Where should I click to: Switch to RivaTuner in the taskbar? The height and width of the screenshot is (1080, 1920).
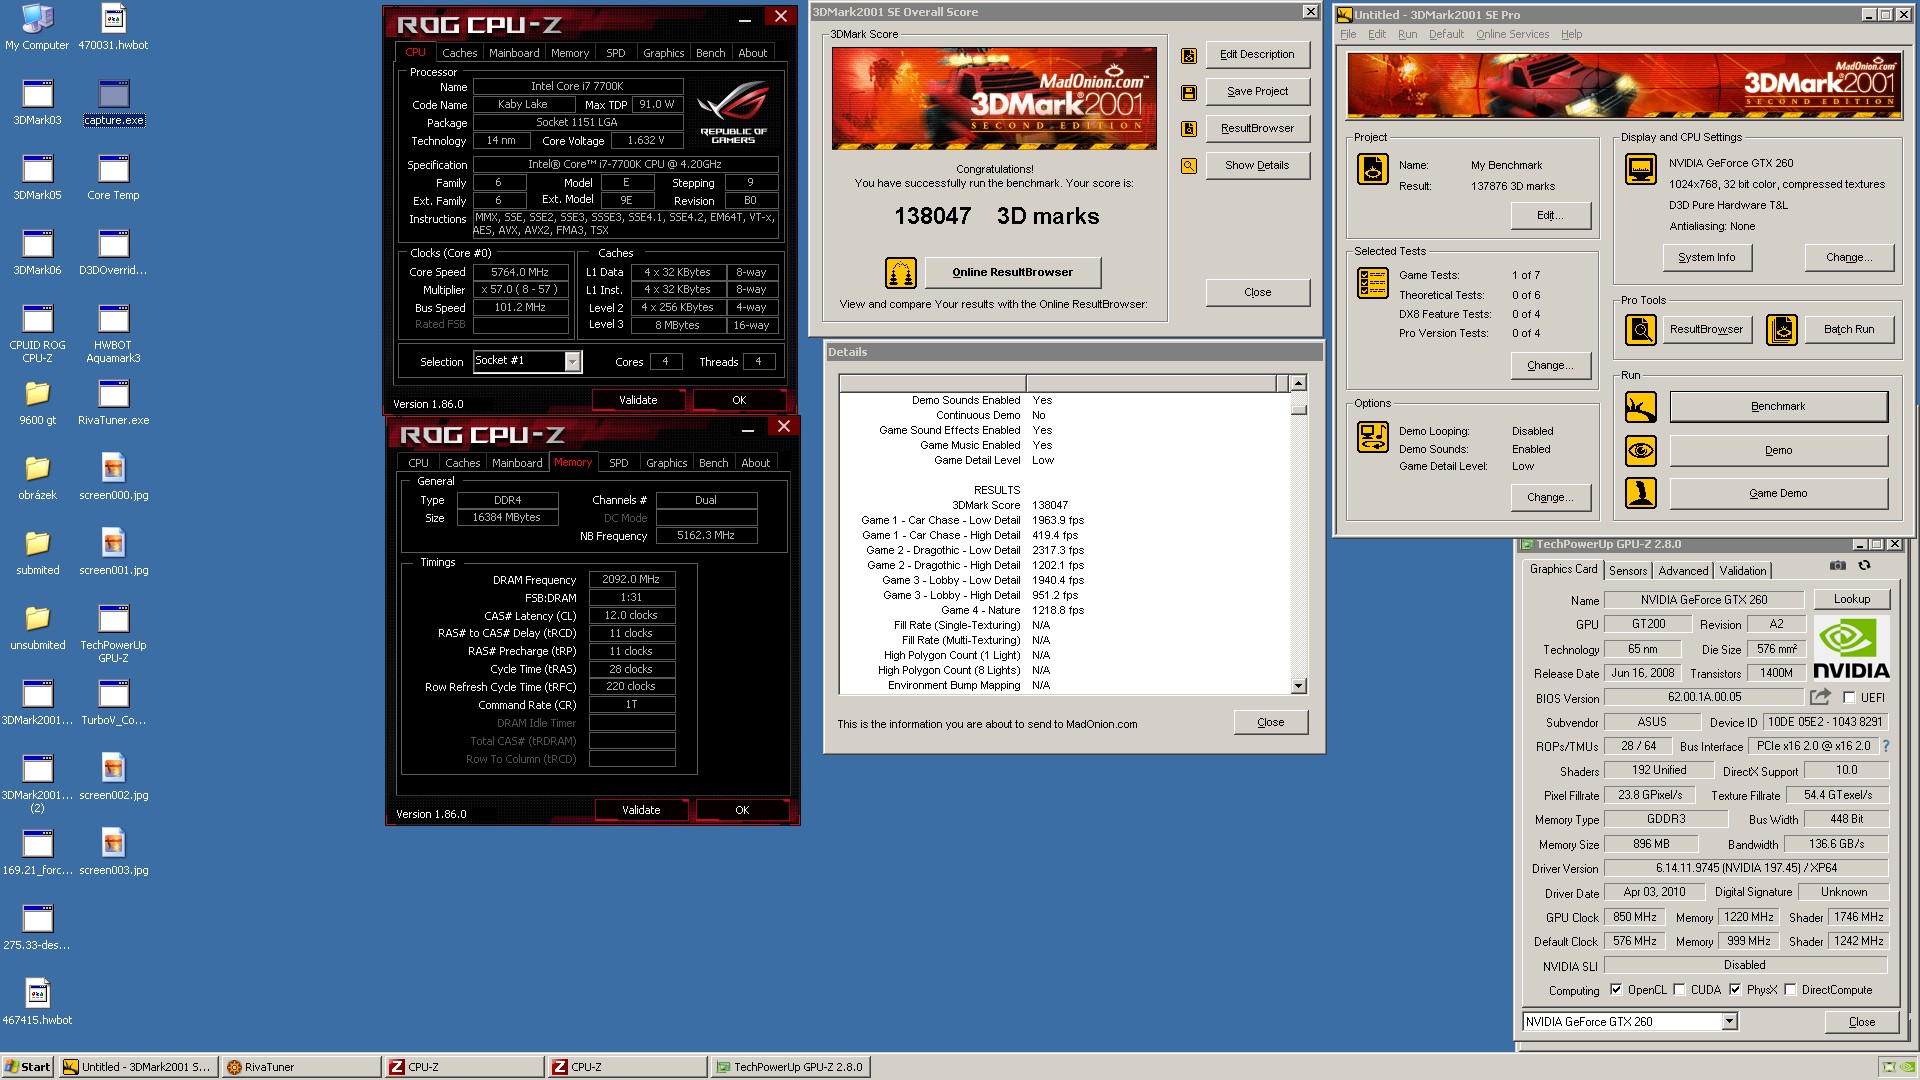point(301,1067)
